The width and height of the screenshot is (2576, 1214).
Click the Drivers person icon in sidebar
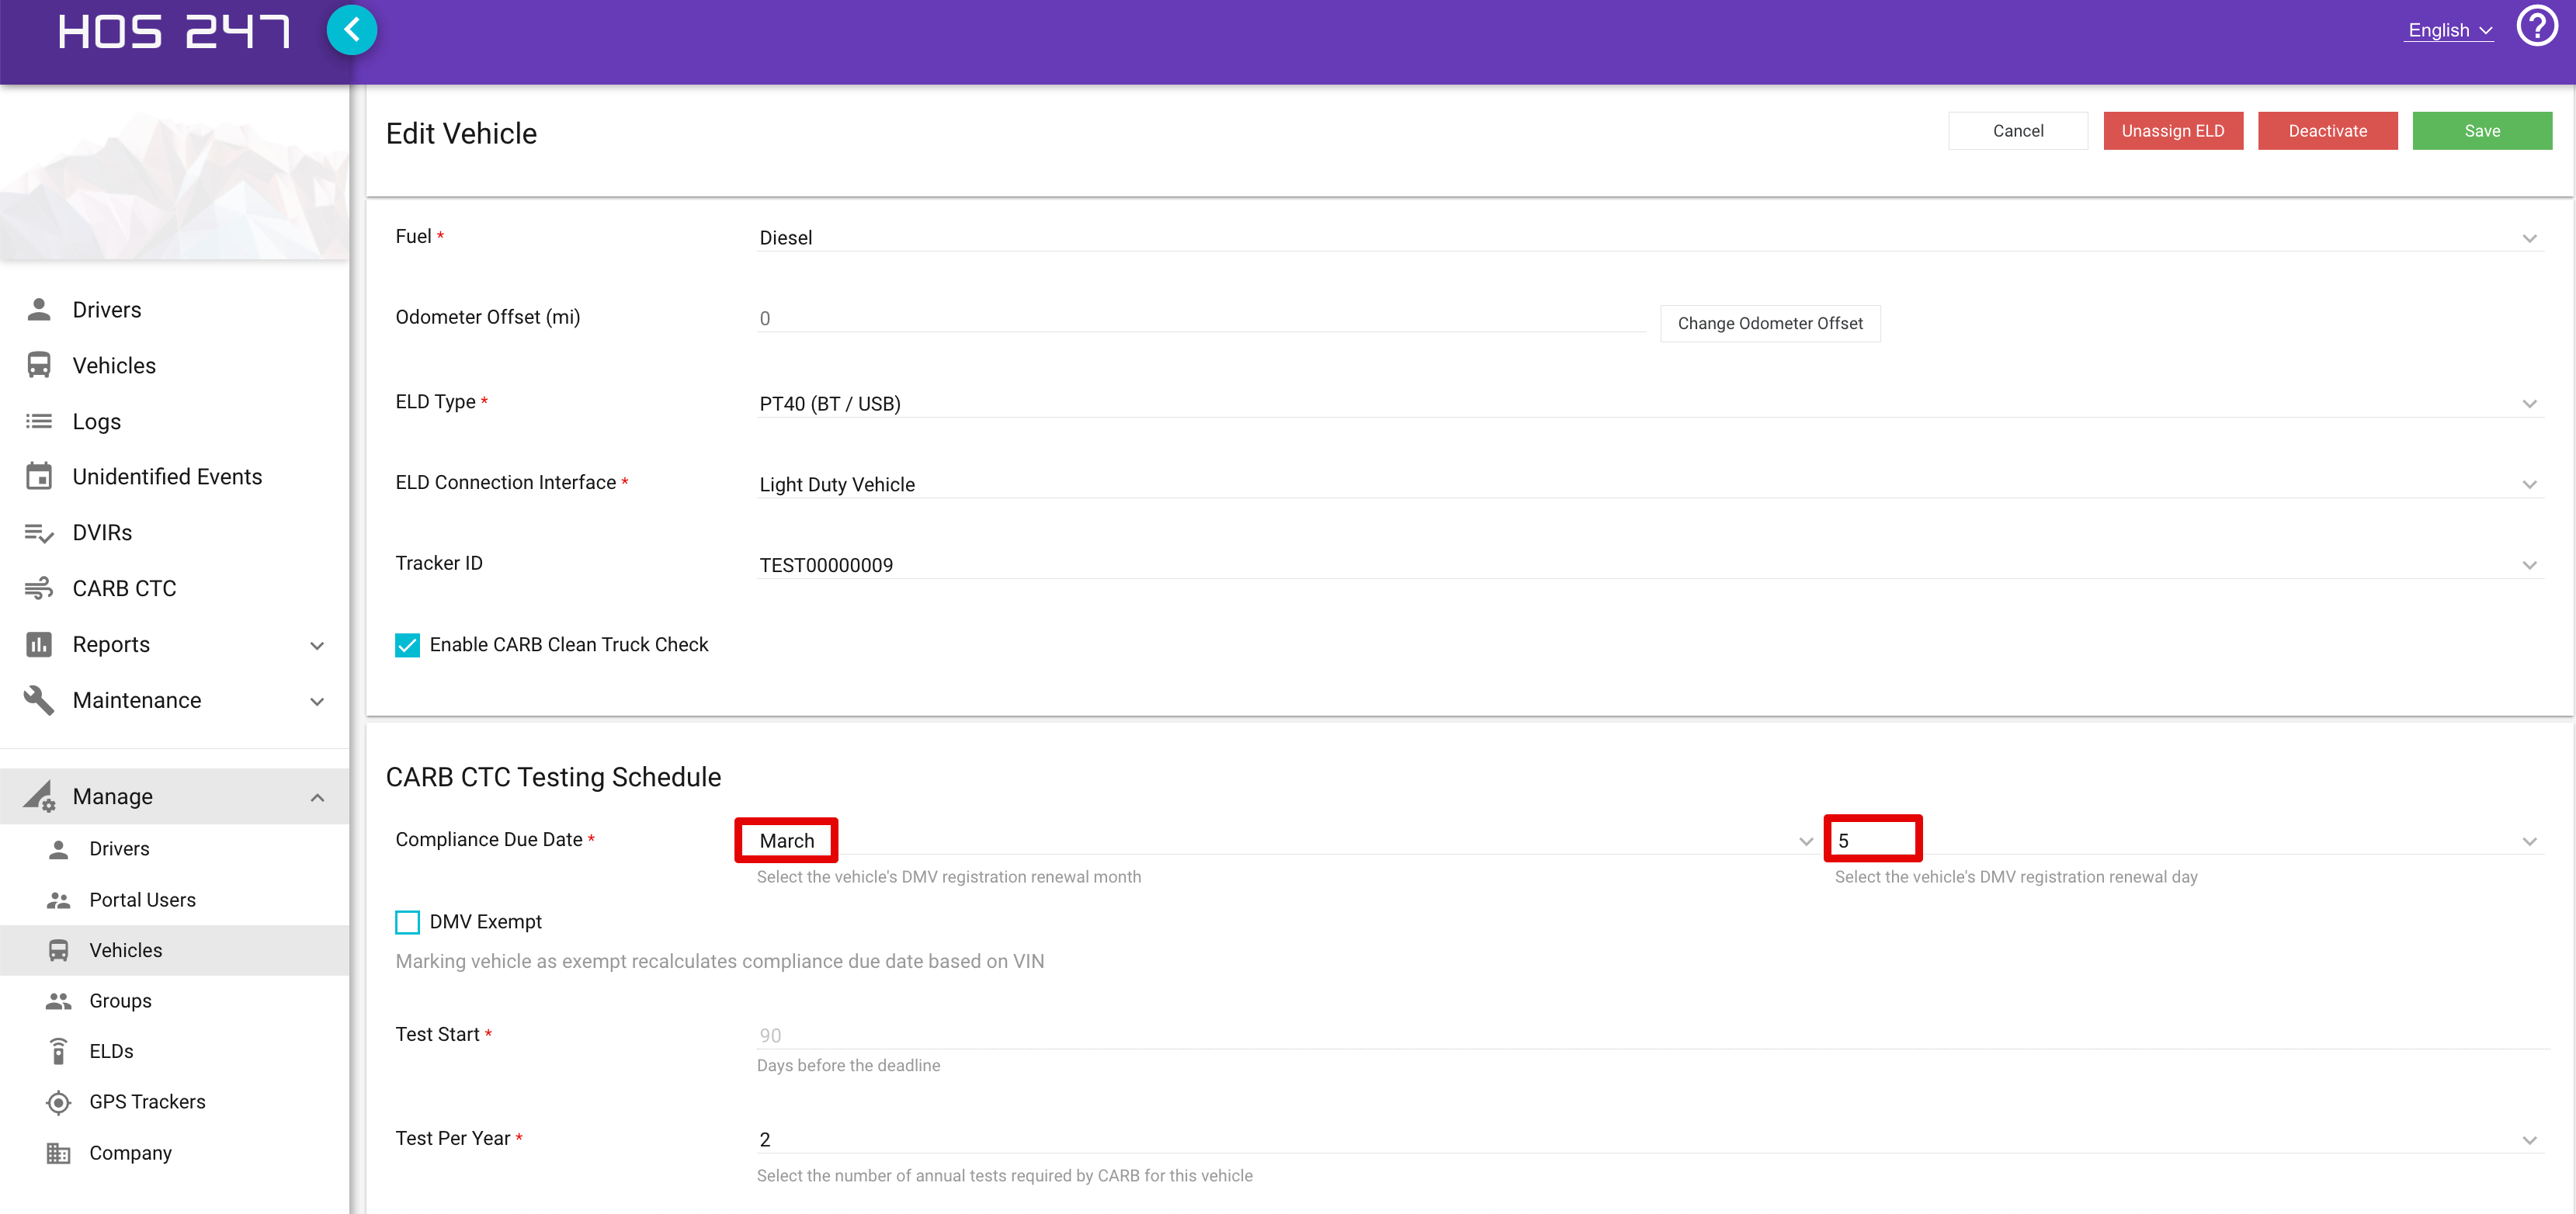tap(39, 310)
